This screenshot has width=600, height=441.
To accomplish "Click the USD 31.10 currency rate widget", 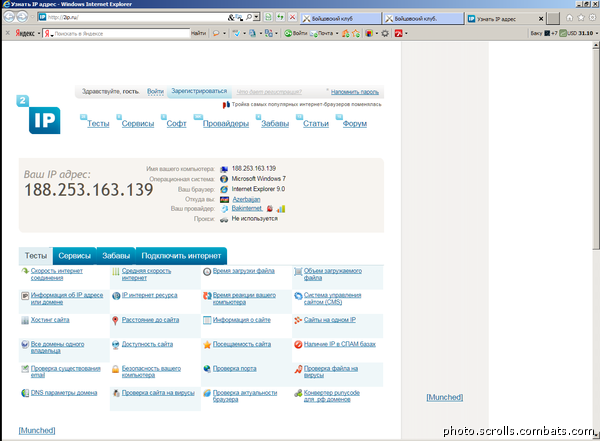I will click(x=576, y=33).
